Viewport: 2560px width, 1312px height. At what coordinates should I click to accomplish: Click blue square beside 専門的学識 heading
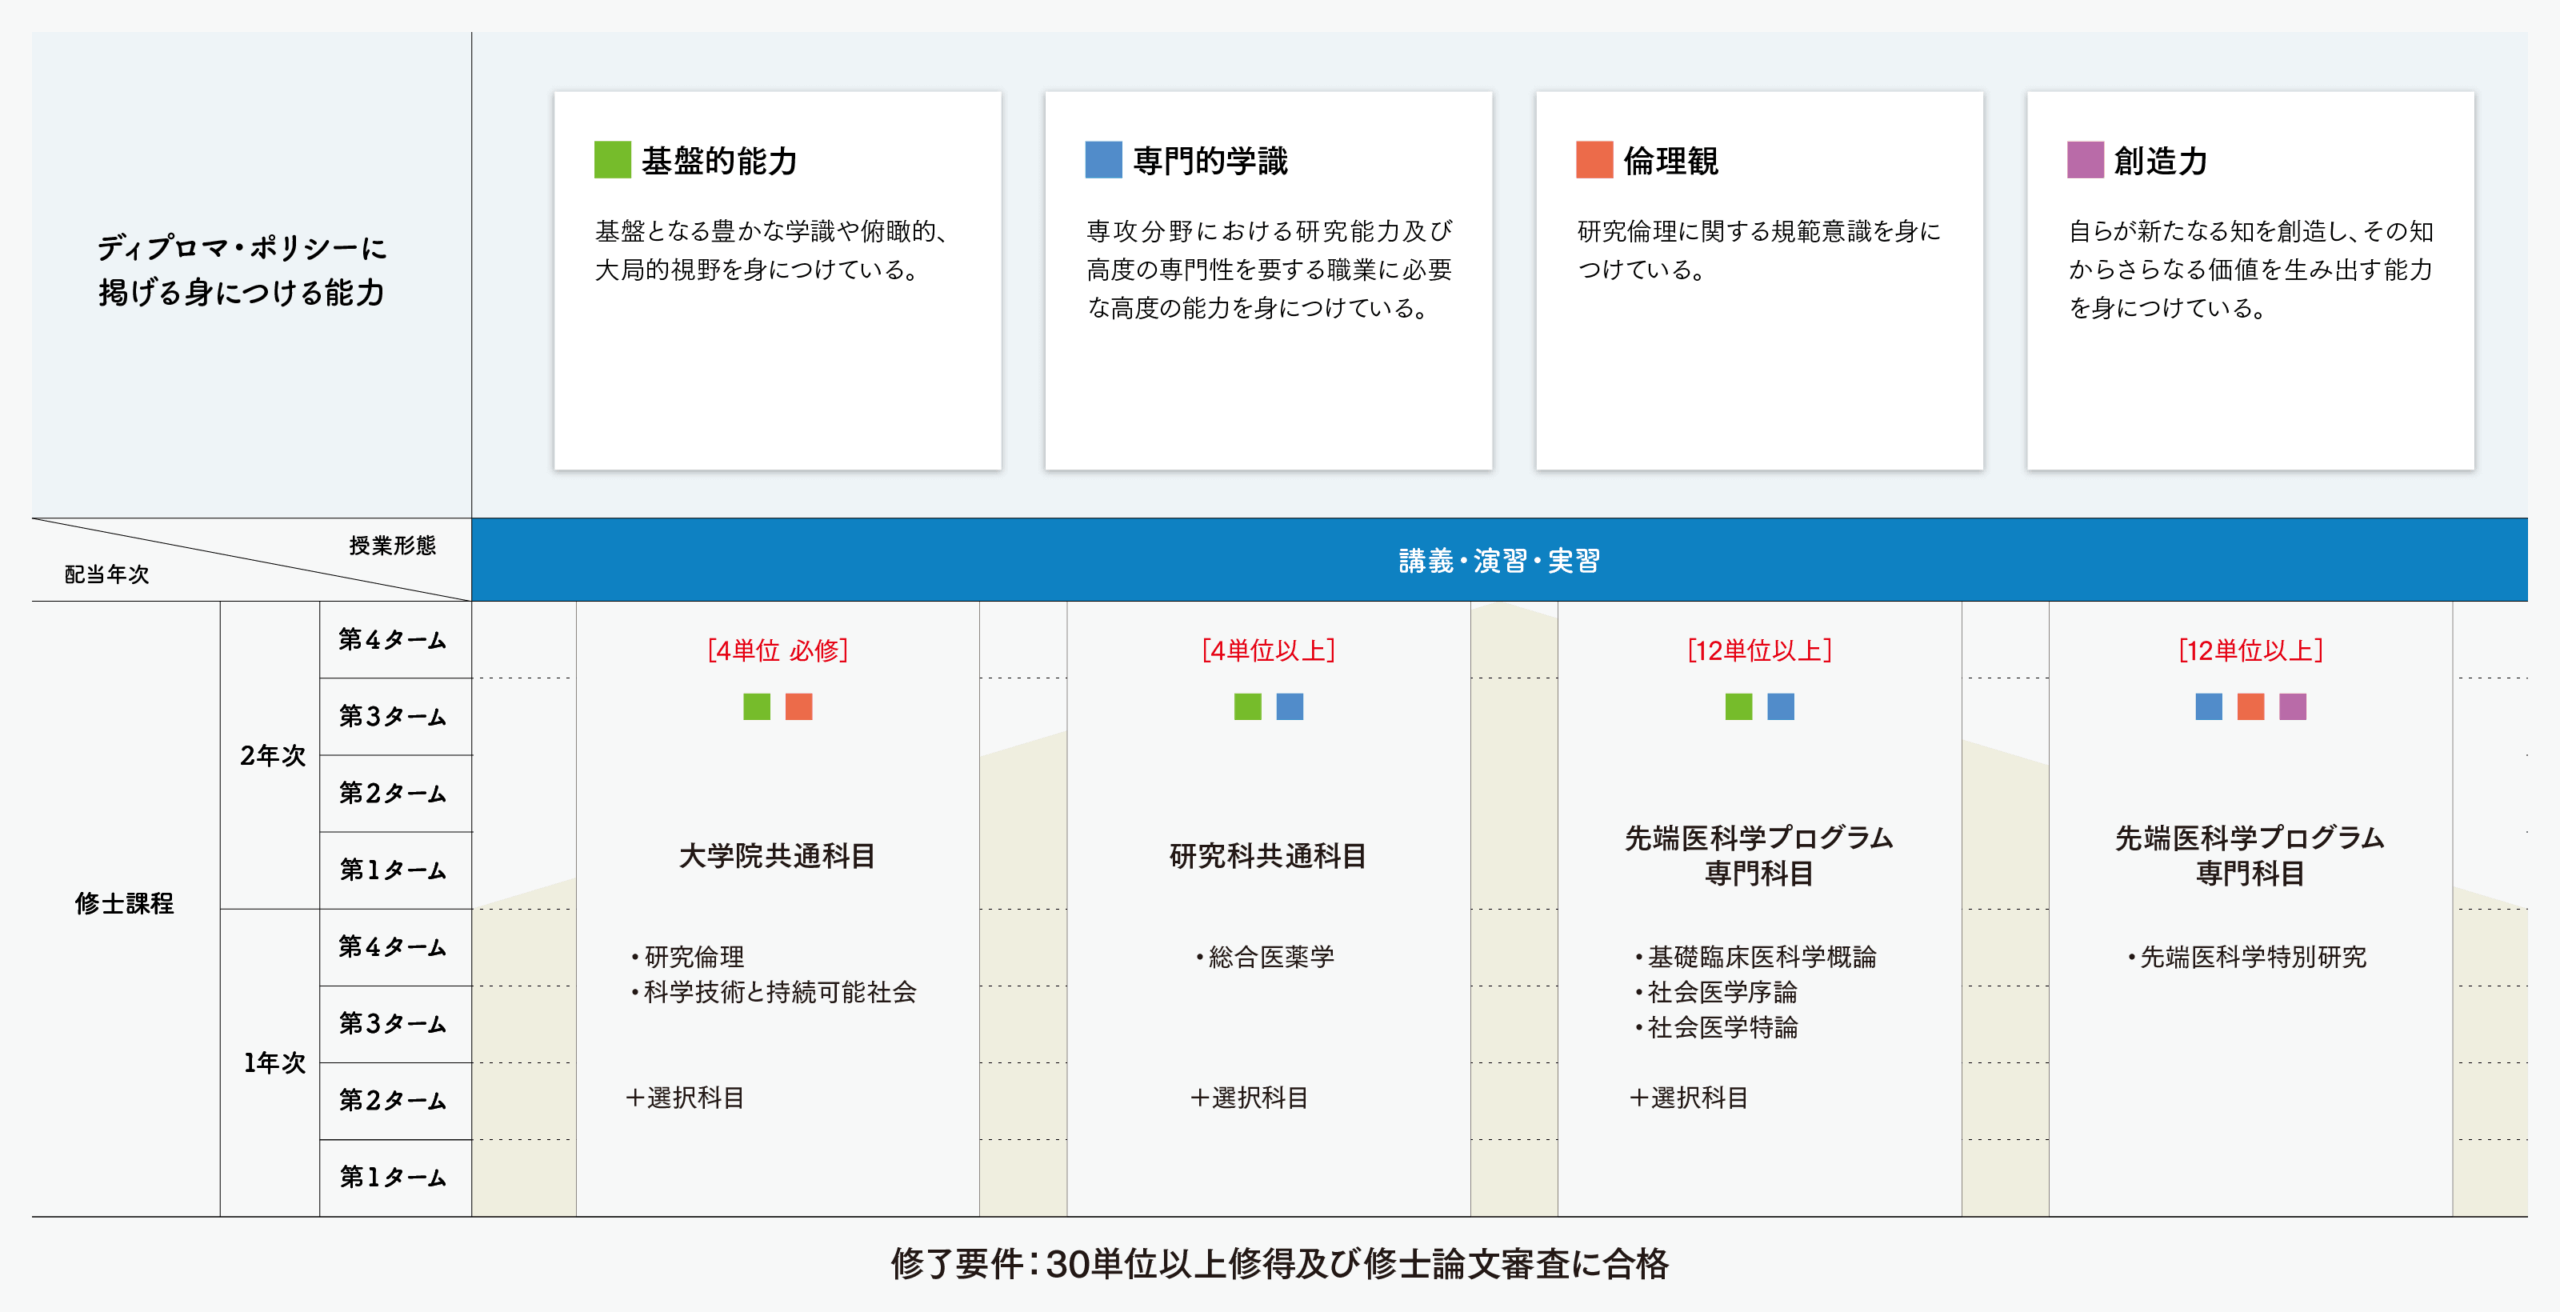(x=1103, y=159)
